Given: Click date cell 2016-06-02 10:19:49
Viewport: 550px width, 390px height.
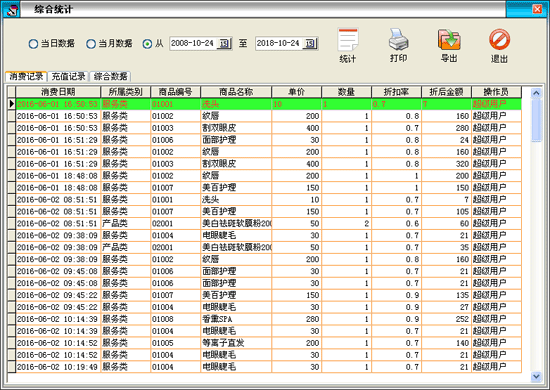Looking at the screenshot, I should [x=58, y=367].
